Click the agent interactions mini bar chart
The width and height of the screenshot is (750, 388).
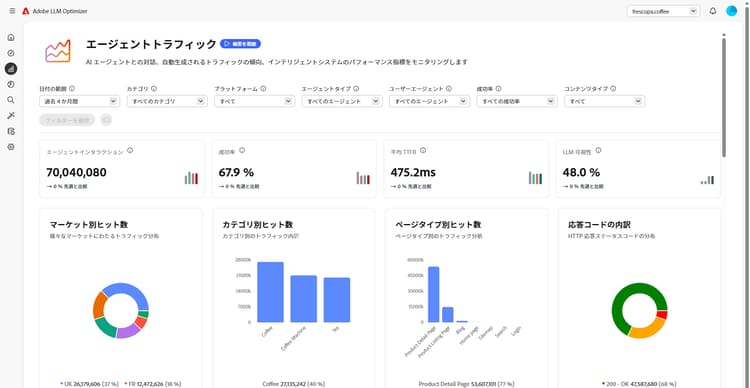[191, 178]
